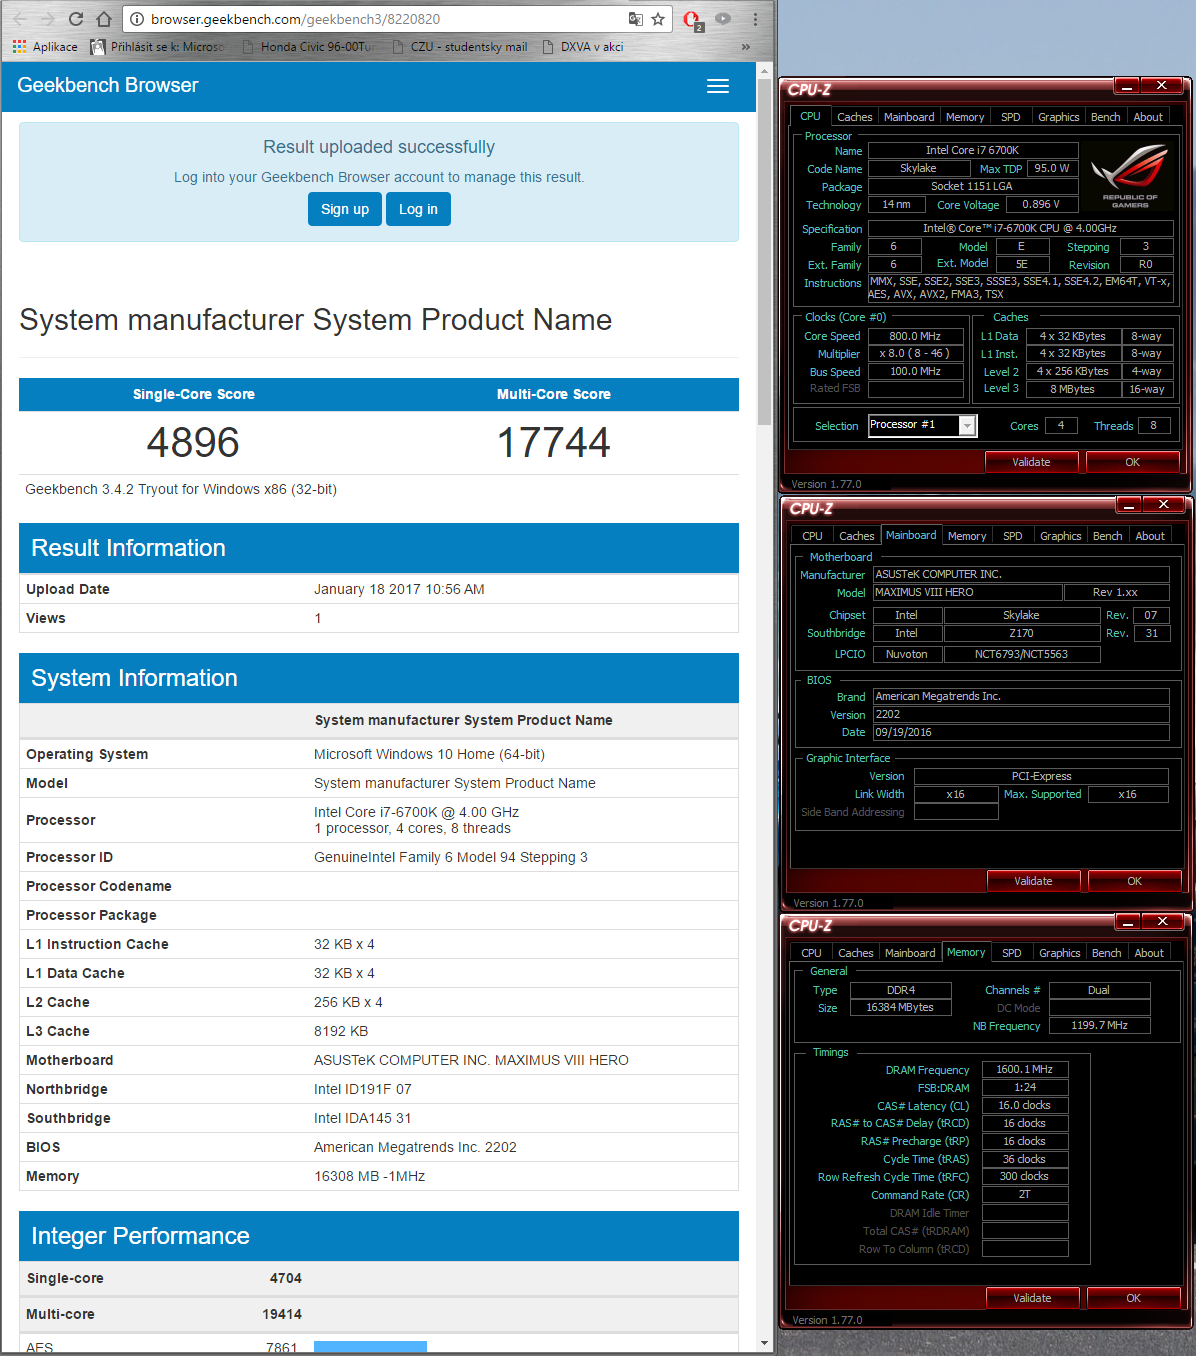Click the Republic of Gamers logo
The image size is (1196, 1356).
(x=1130, y=176)
